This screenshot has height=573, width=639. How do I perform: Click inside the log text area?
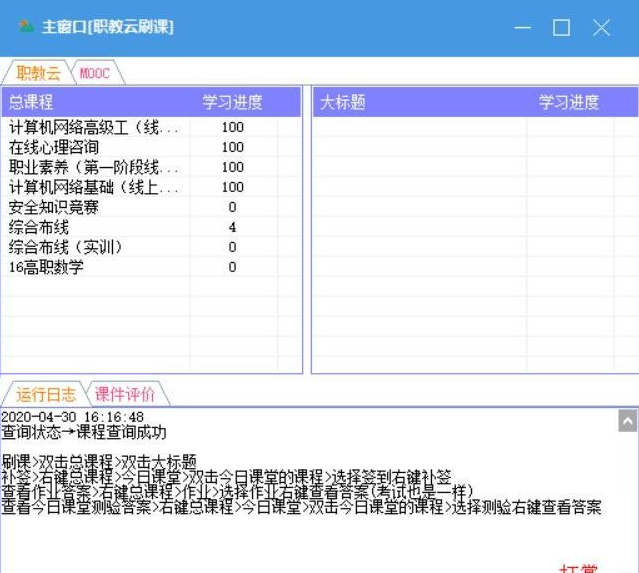309,489
